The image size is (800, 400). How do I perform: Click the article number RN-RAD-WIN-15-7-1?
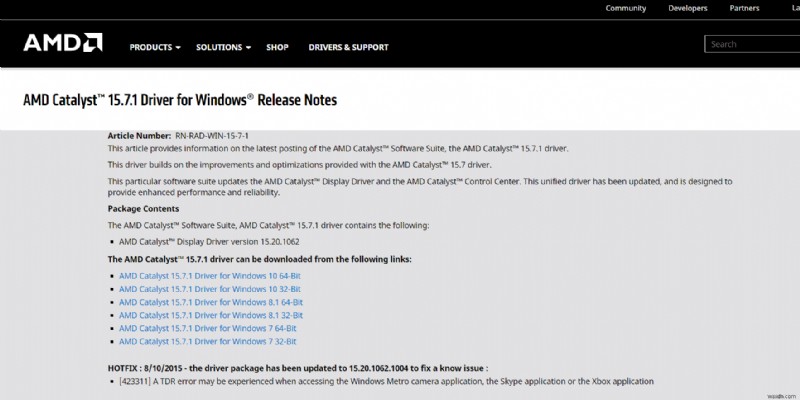pyautogui.click(x=212, y=136)
